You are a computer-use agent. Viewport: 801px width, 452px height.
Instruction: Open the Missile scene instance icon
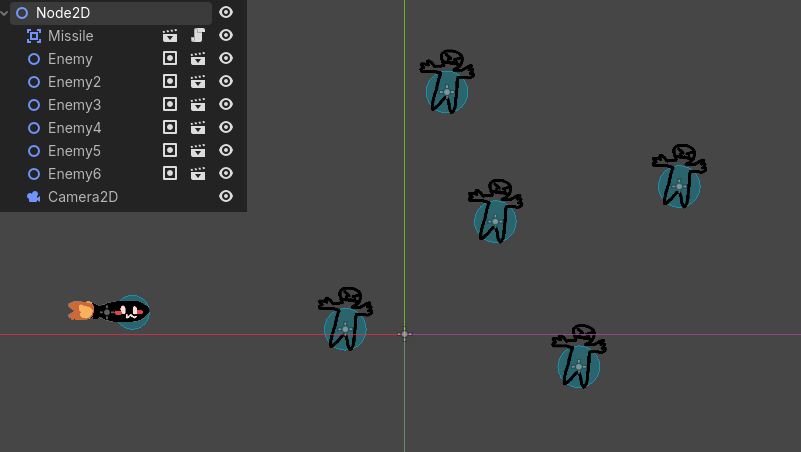pos(170,36)
